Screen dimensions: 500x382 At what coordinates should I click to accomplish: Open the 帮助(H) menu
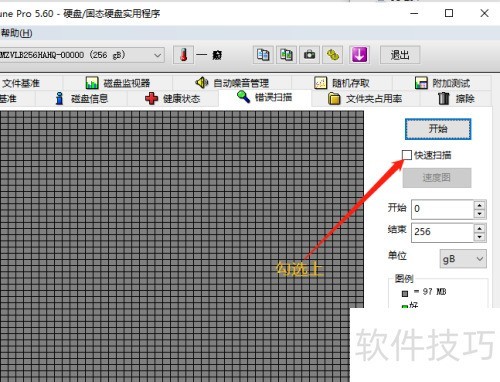pos(16,33)
